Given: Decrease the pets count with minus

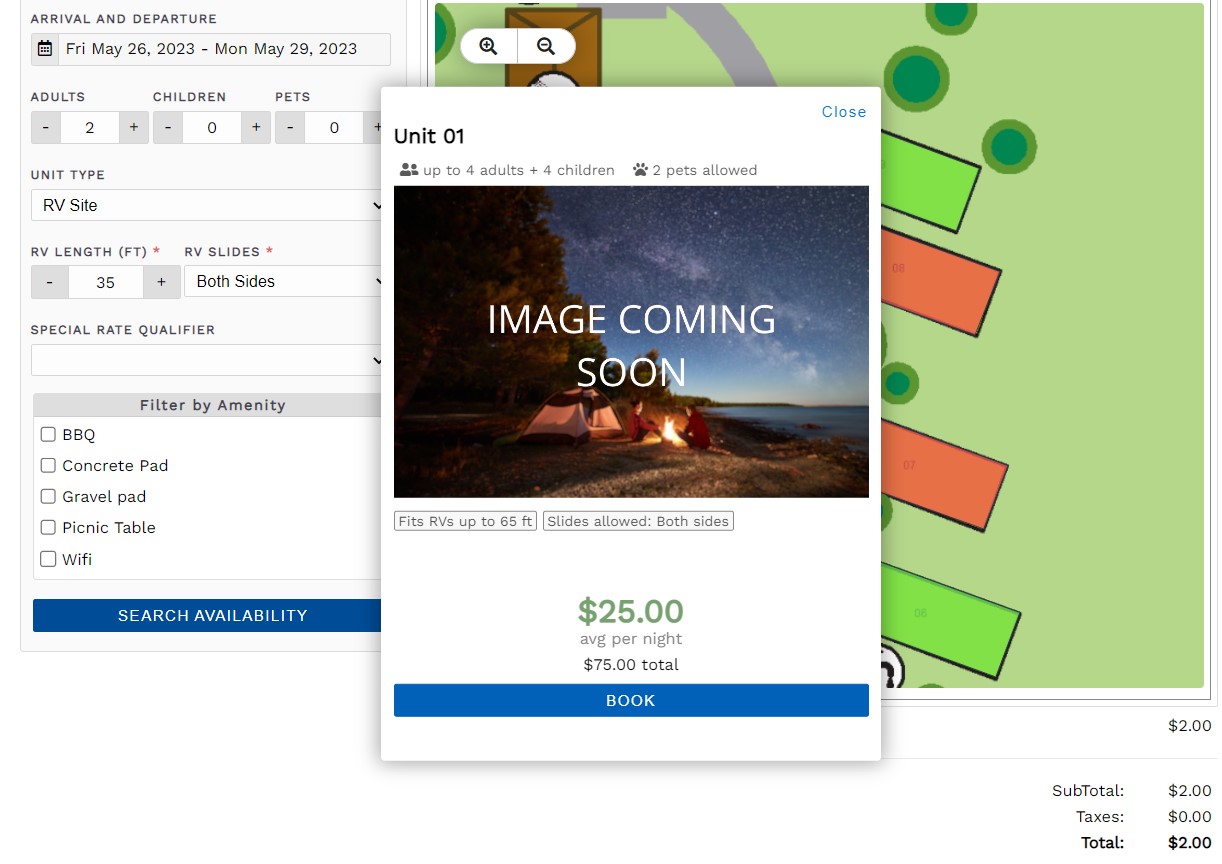Looking at the screenshot, I should 290,127.
